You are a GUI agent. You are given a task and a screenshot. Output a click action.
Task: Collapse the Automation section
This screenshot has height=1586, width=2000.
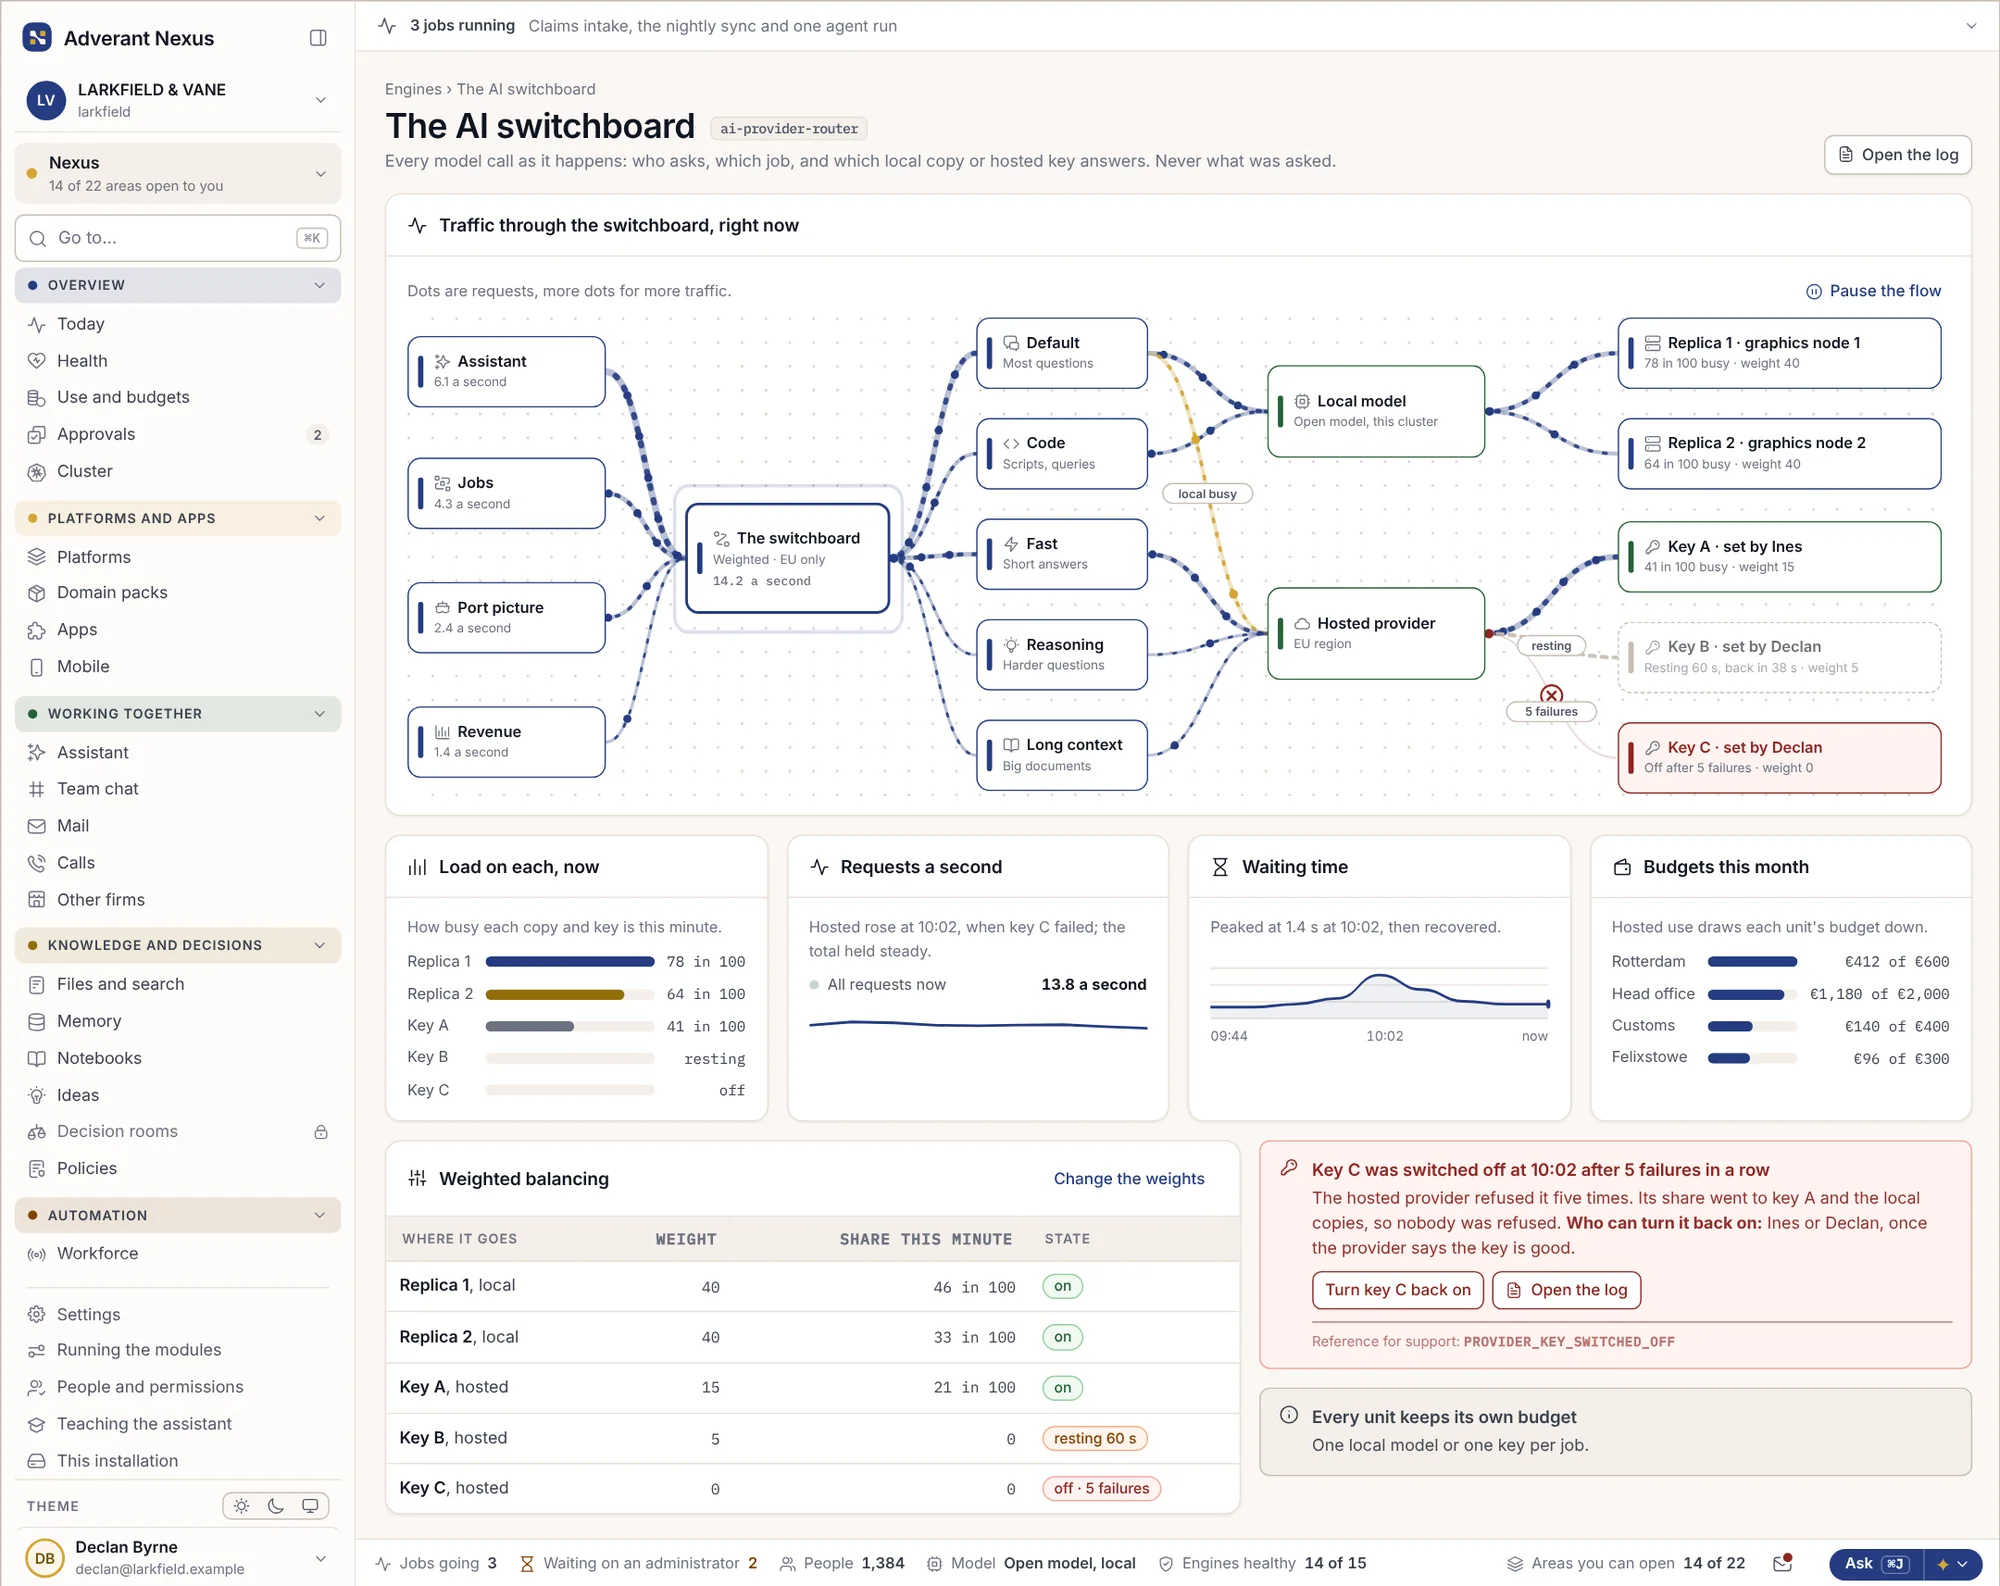(178, 1215)
